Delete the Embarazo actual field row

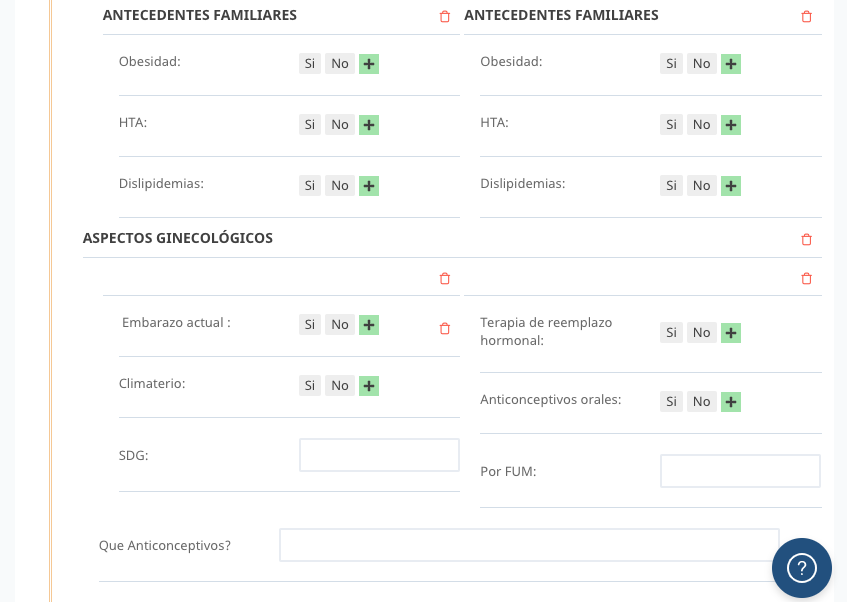[445, 329]
